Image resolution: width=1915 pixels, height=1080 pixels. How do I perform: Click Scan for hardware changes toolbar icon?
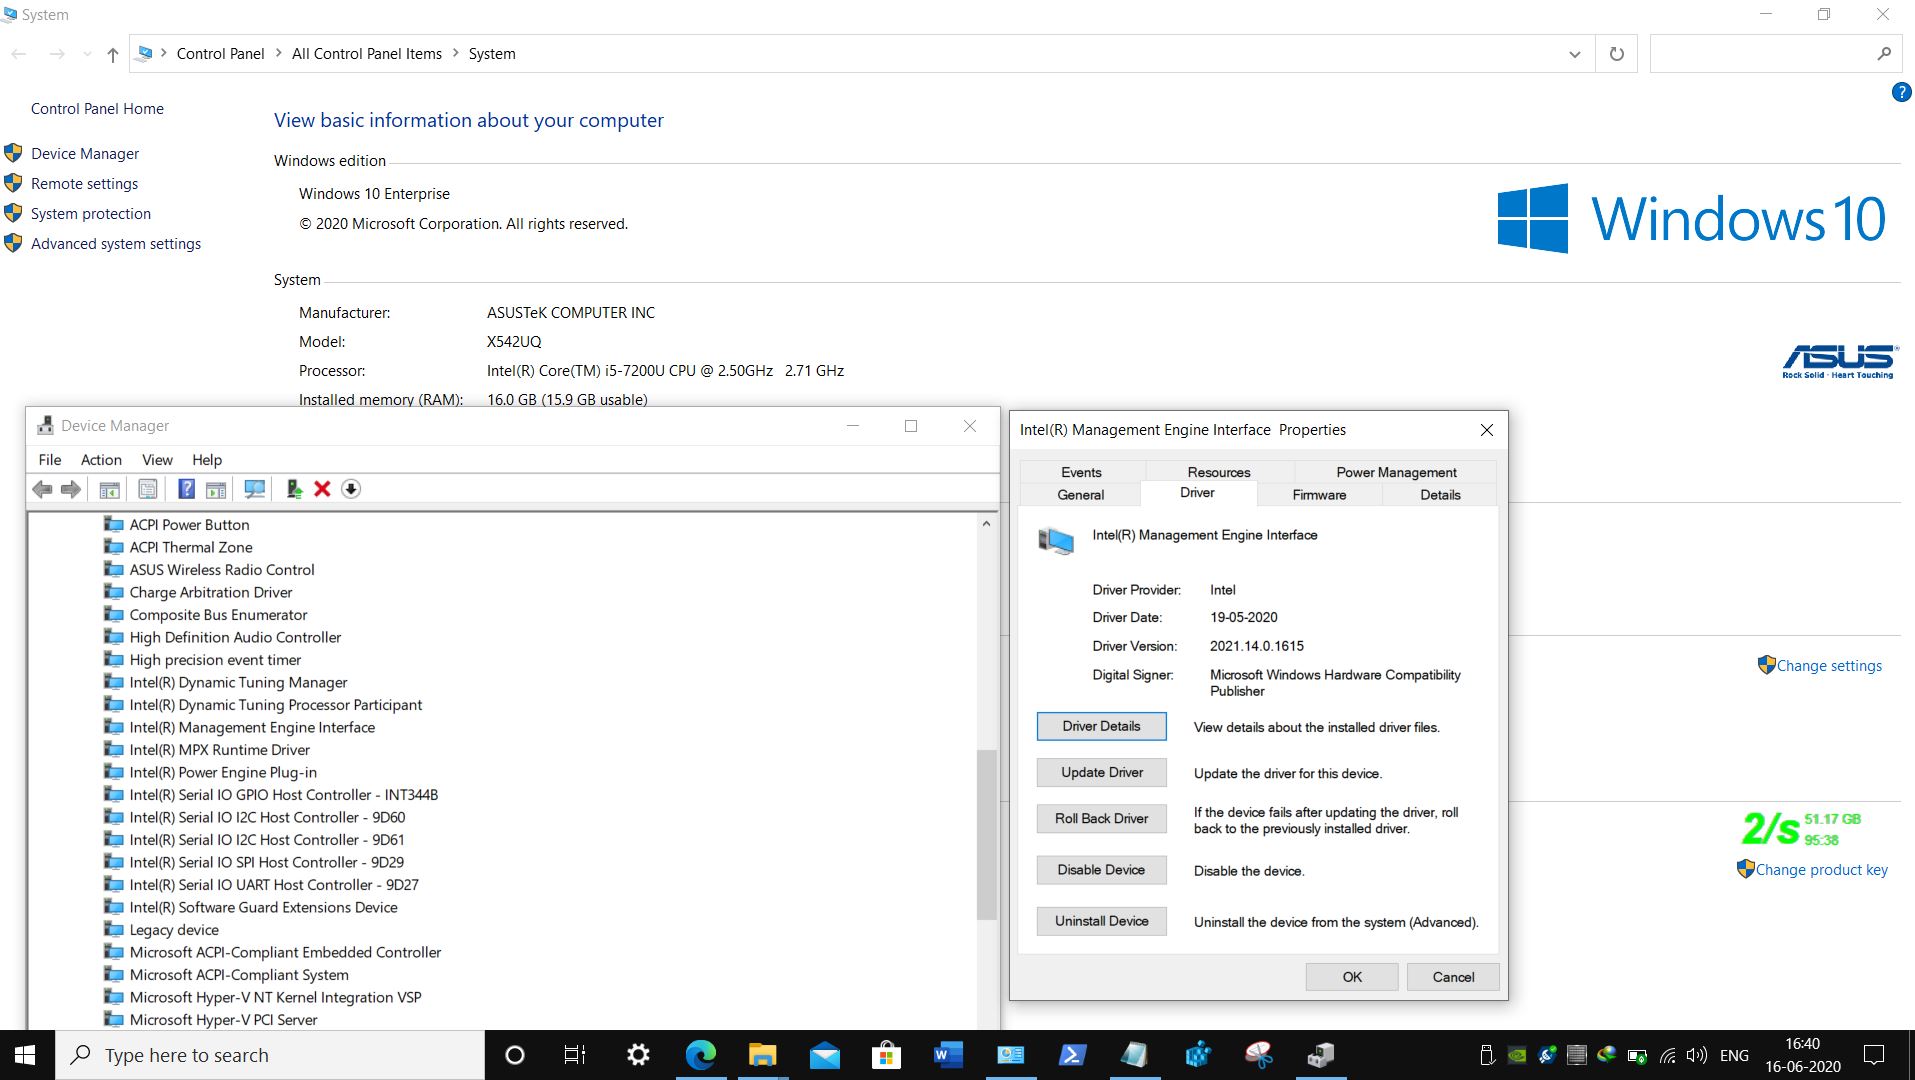pos(255,489)
